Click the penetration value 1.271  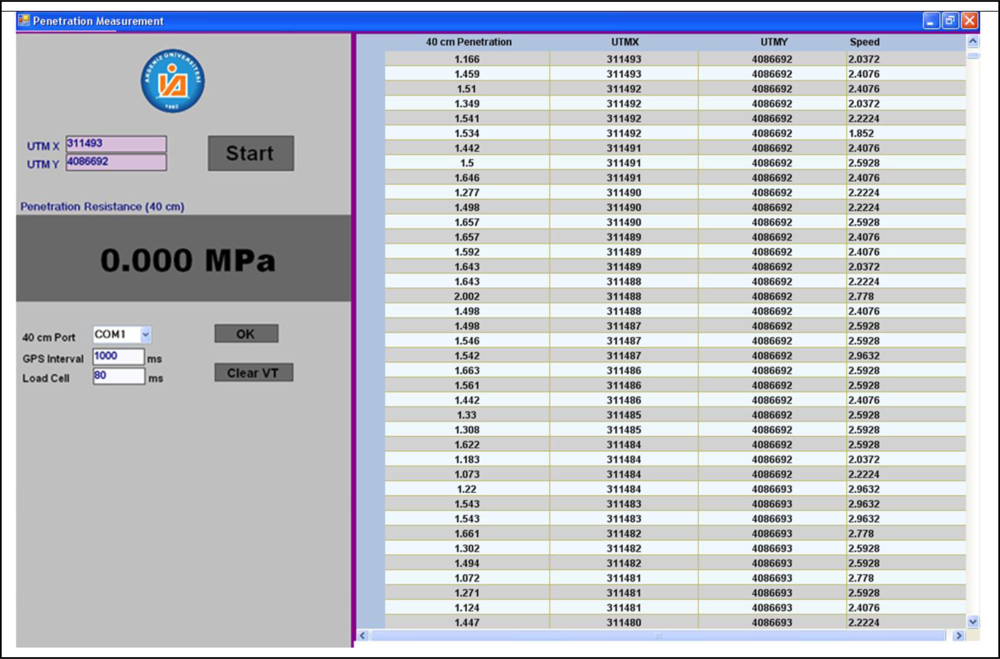[467, 593]
